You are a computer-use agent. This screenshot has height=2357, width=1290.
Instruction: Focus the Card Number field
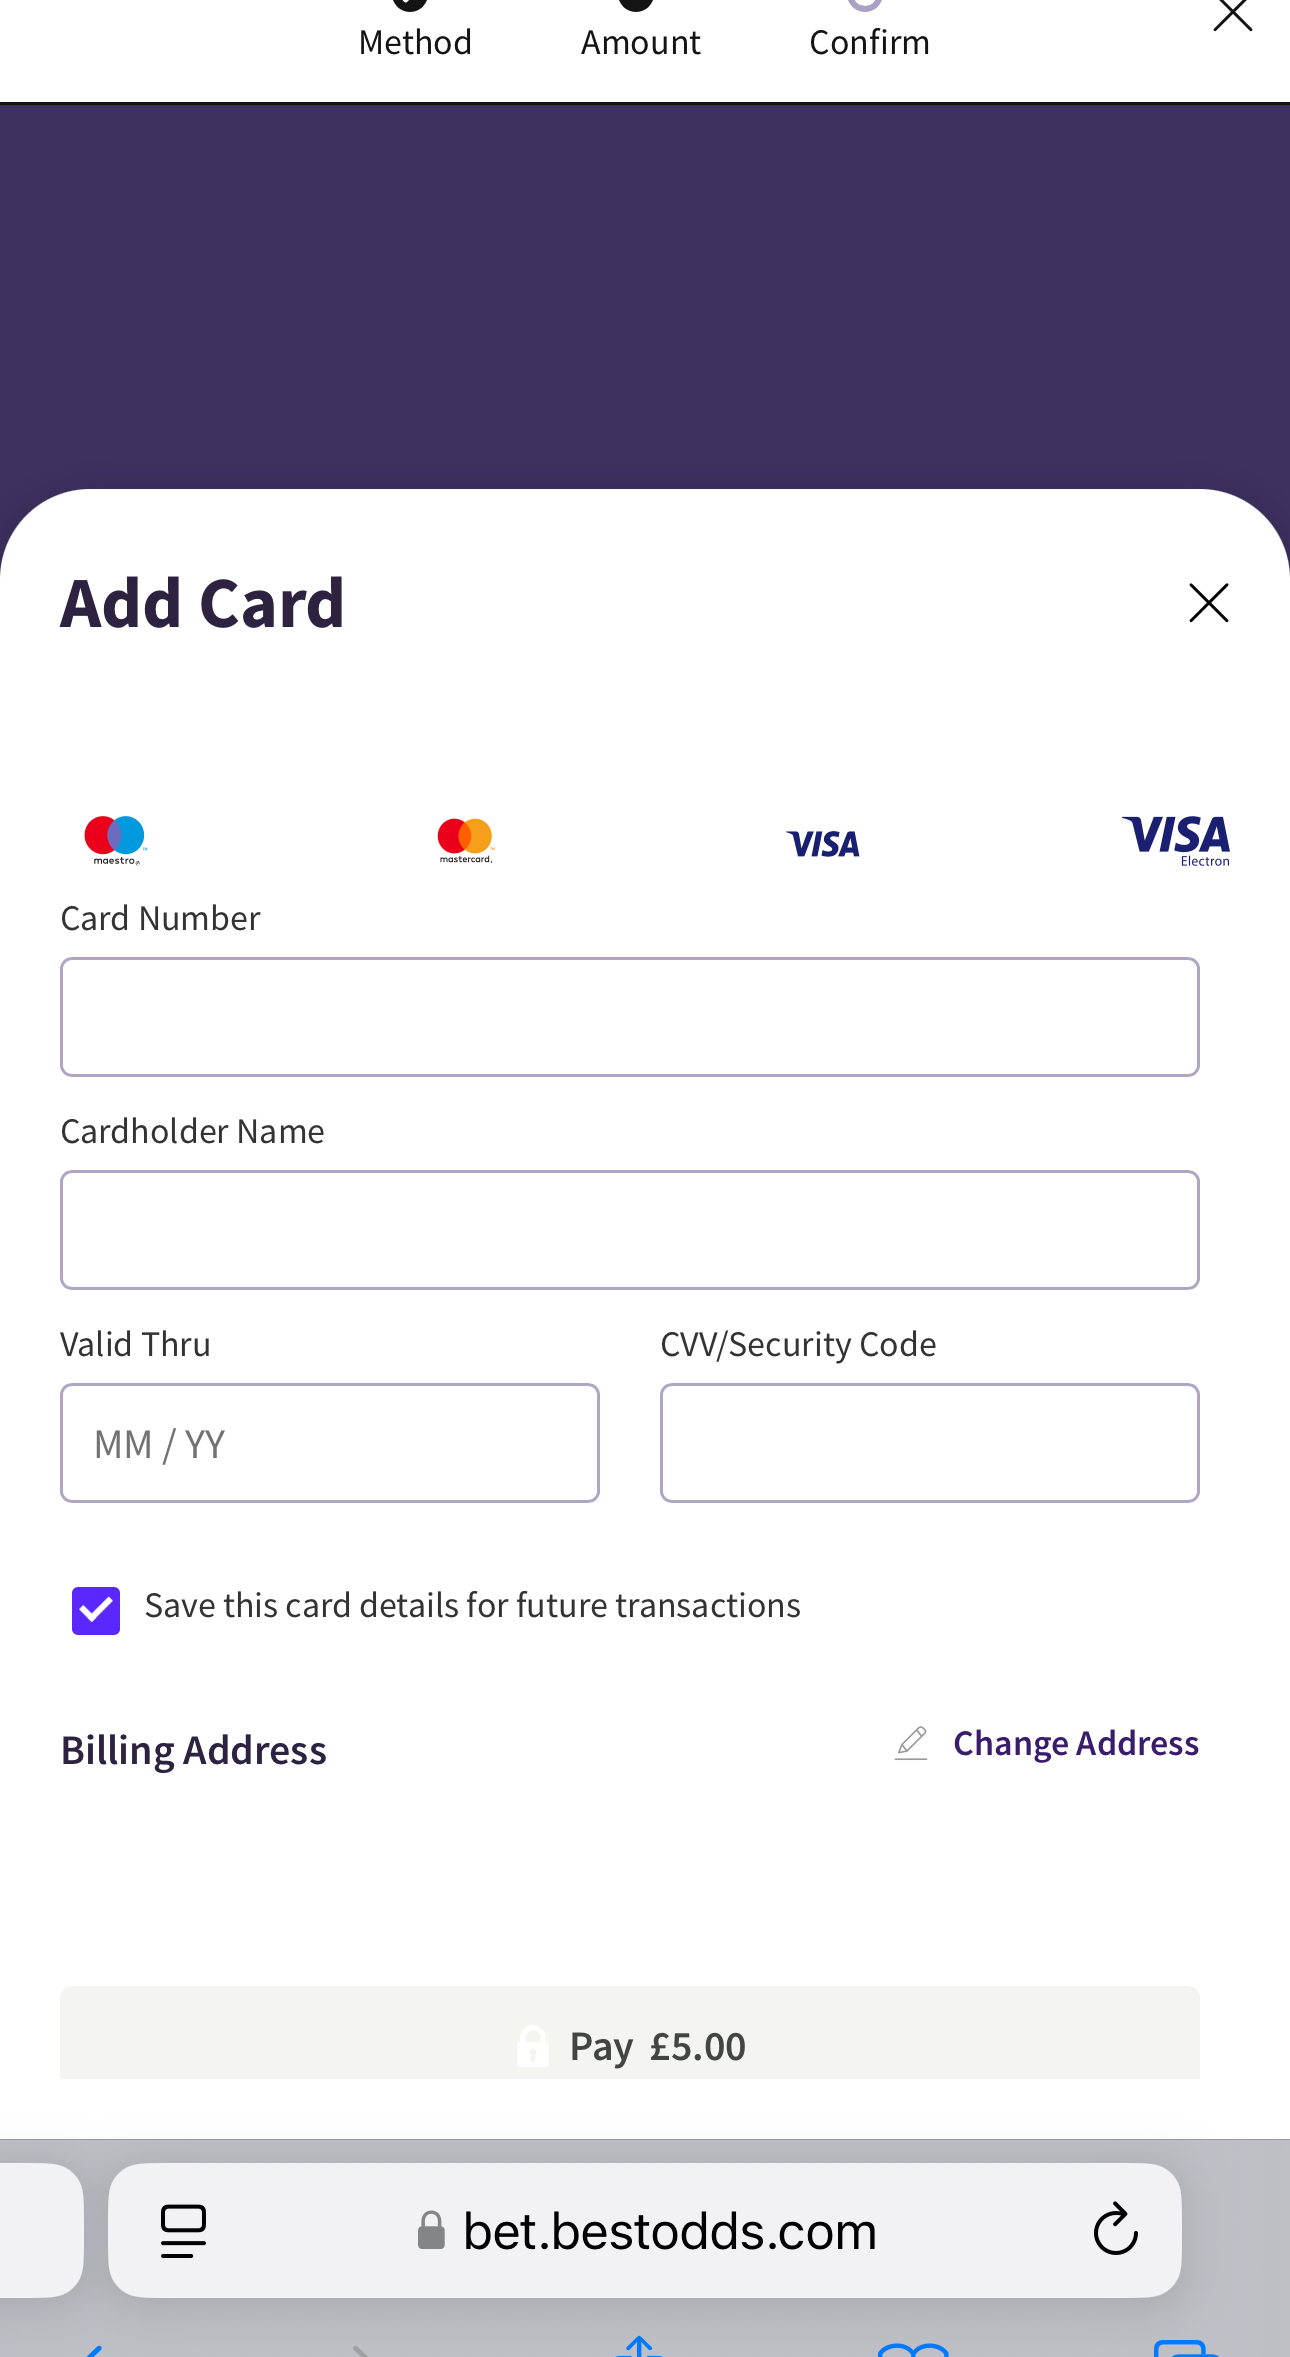tap(630, 1017)
